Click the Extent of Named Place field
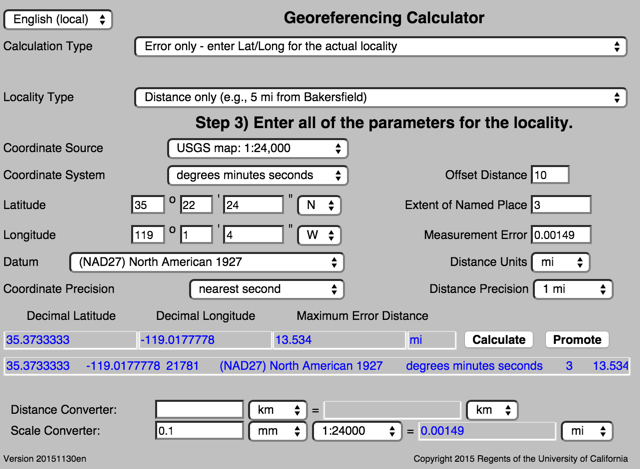 point(560,205)
